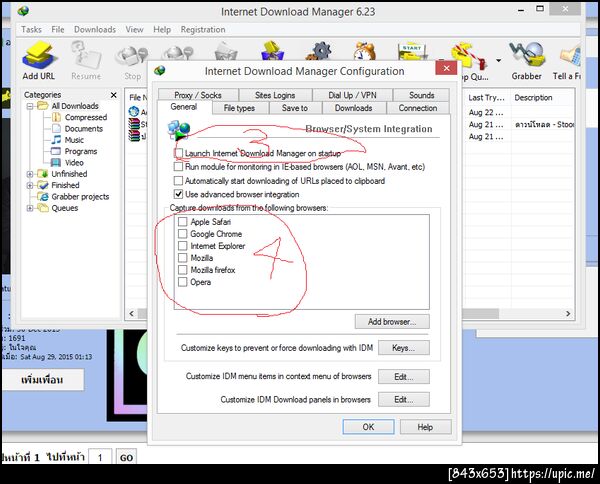Image resolution: width=600 pixels, height=484 pixels.
Task: Check the Mozilla firefox browser box
Action: (183, 270)
